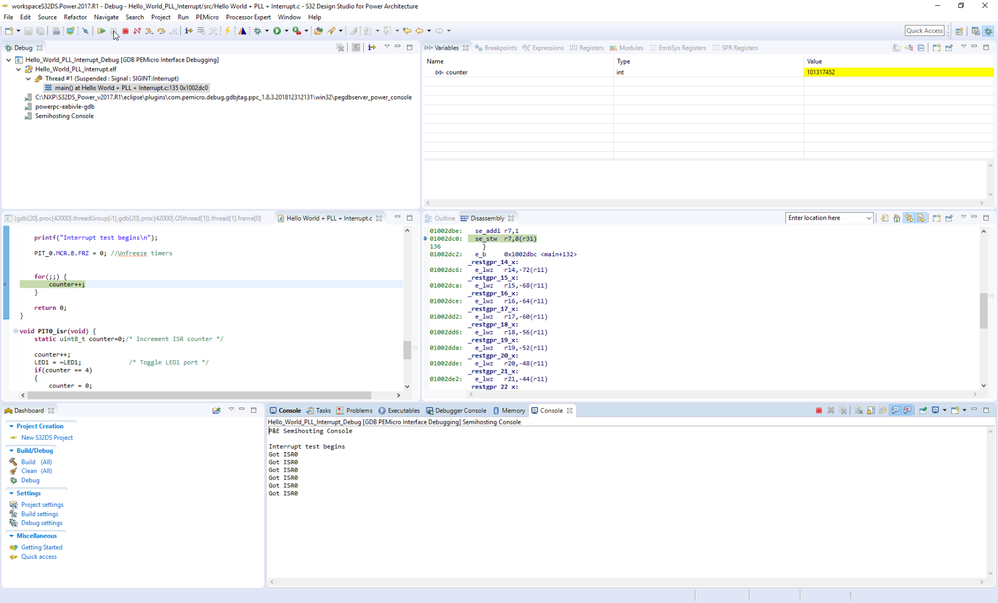
Task: Click Refresh View icon in Disassembly panel
Action: (x=885, y=218)
